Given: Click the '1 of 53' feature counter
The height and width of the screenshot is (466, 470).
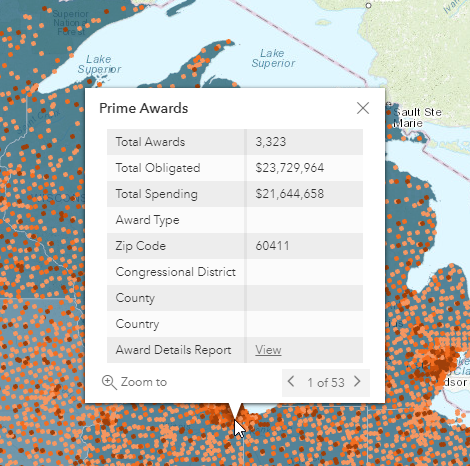Looking at the screenshot, I should (326, 382).
